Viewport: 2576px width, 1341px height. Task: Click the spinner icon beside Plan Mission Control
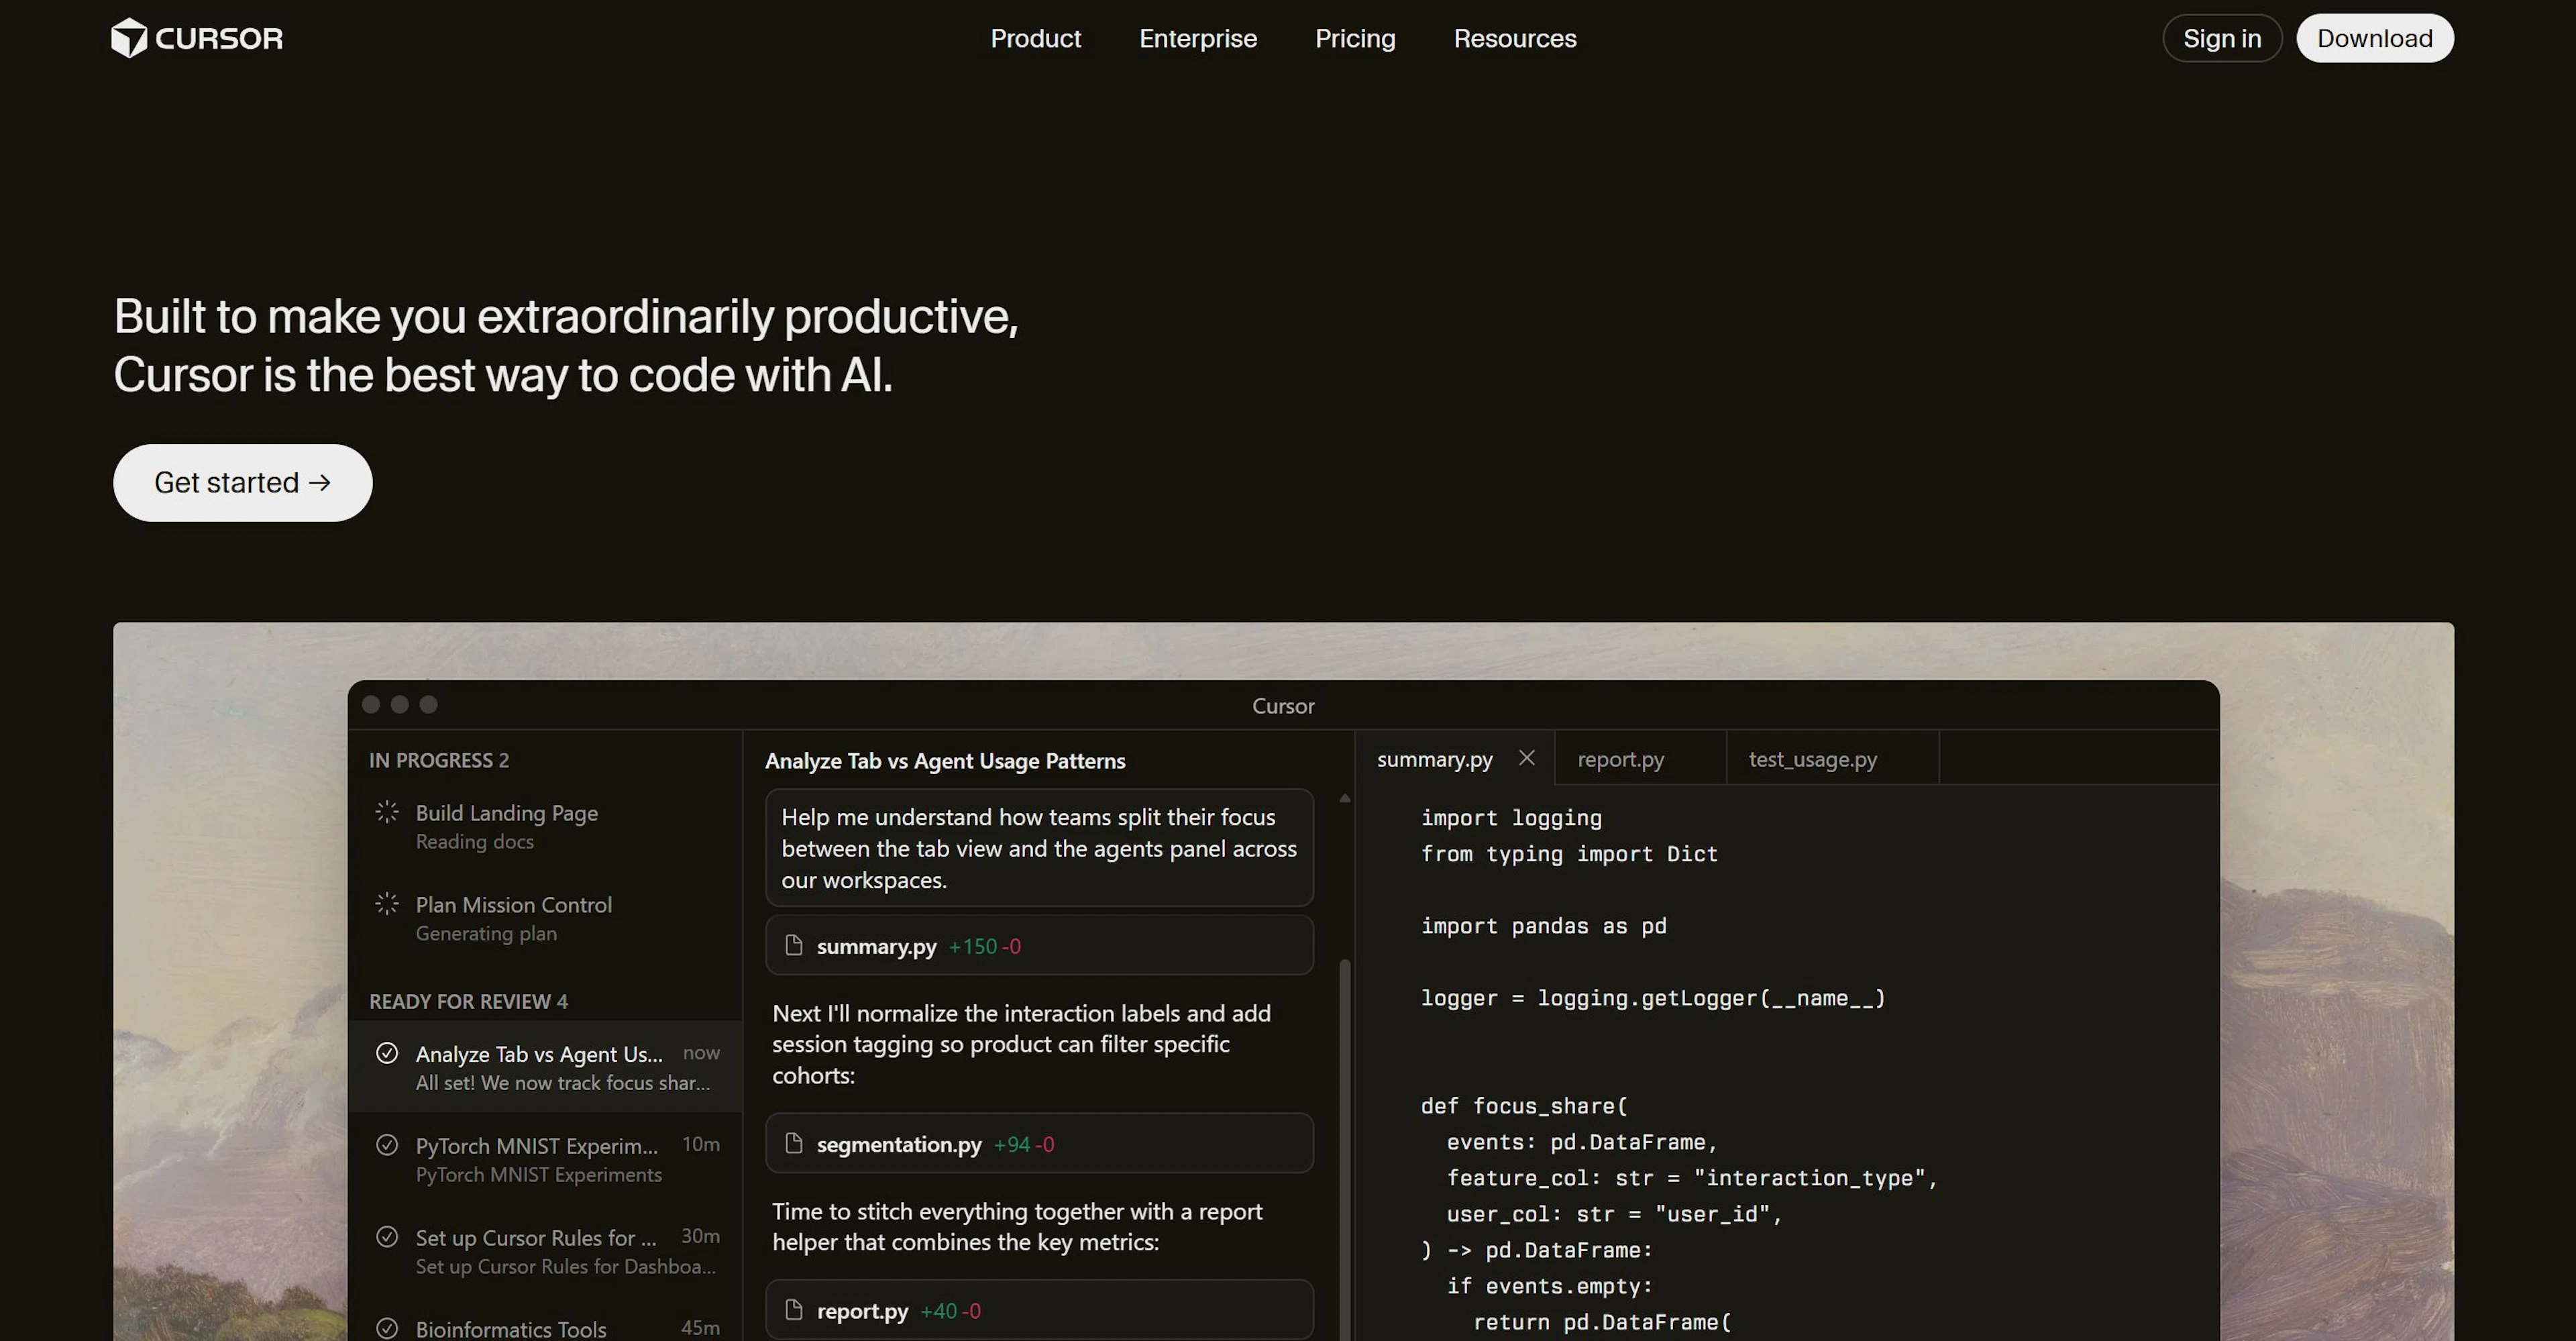(x=387, y=904)
